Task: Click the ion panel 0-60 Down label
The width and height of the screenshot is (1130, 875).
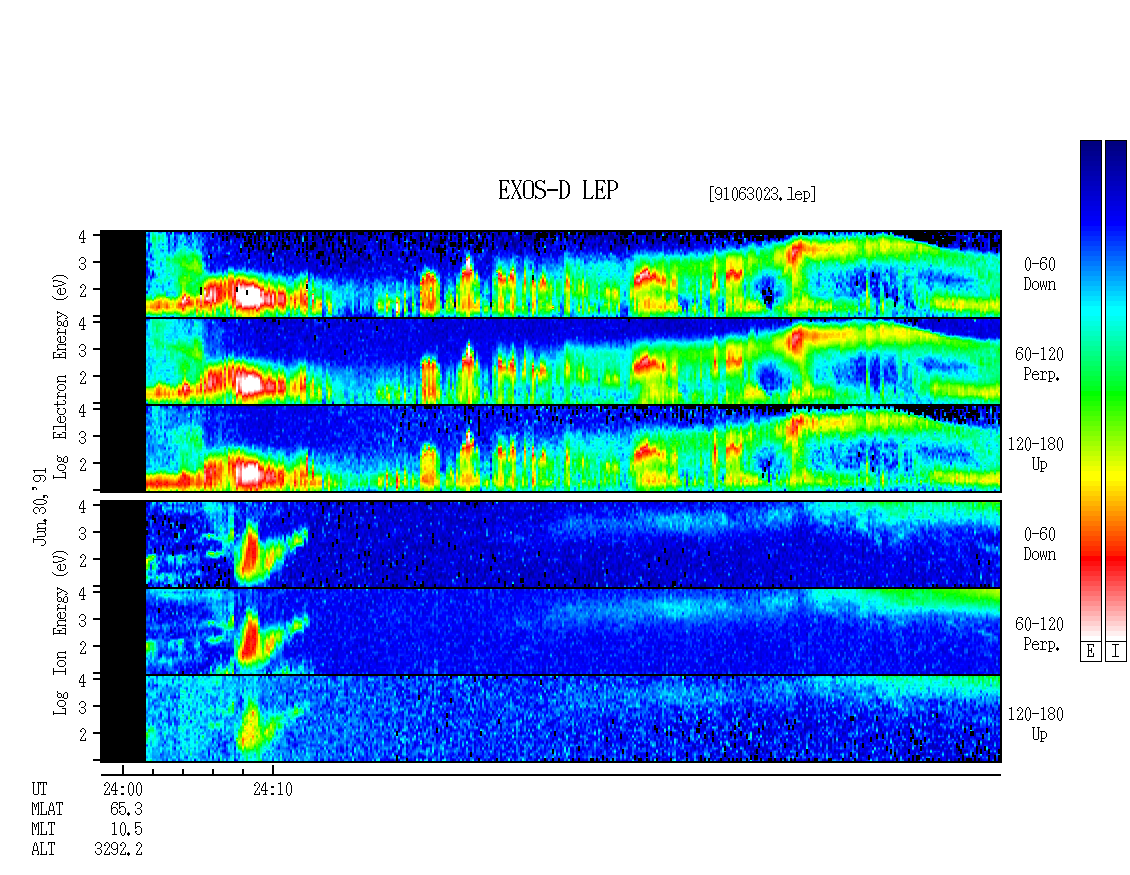Action: pos(1039,544)
